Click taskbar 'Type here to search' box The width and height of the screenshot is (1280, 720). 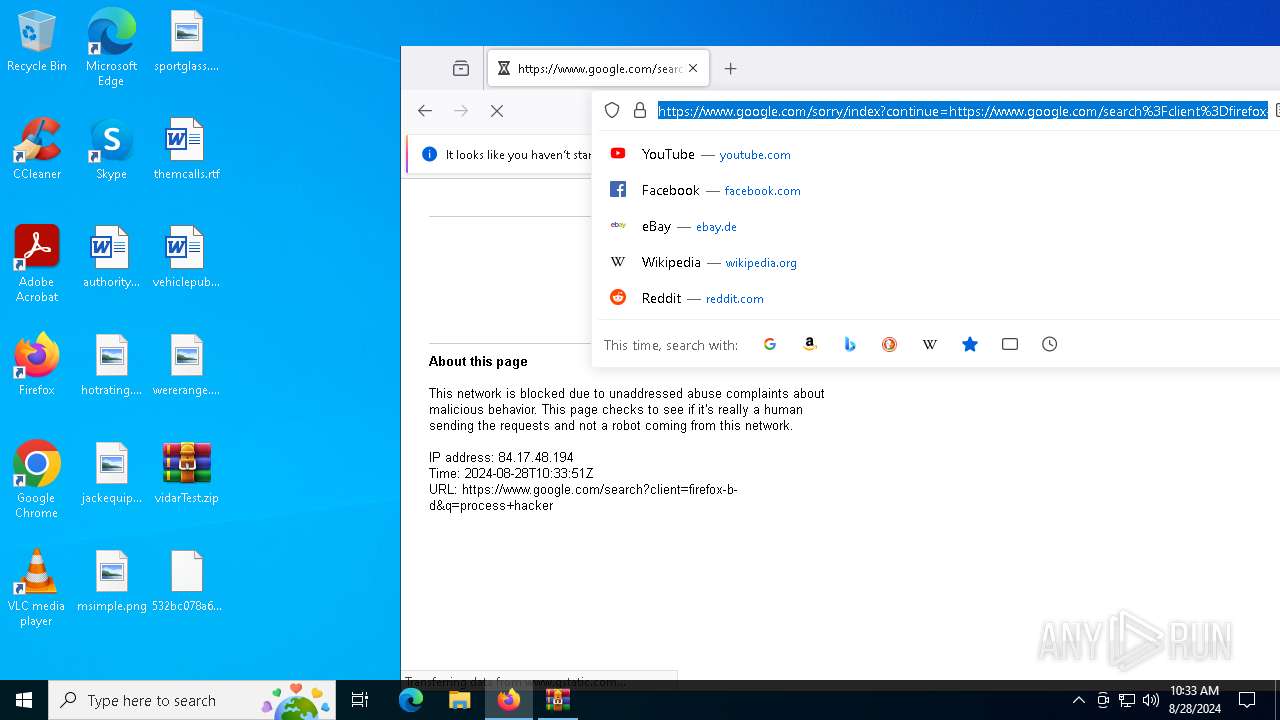coord(192,700)
